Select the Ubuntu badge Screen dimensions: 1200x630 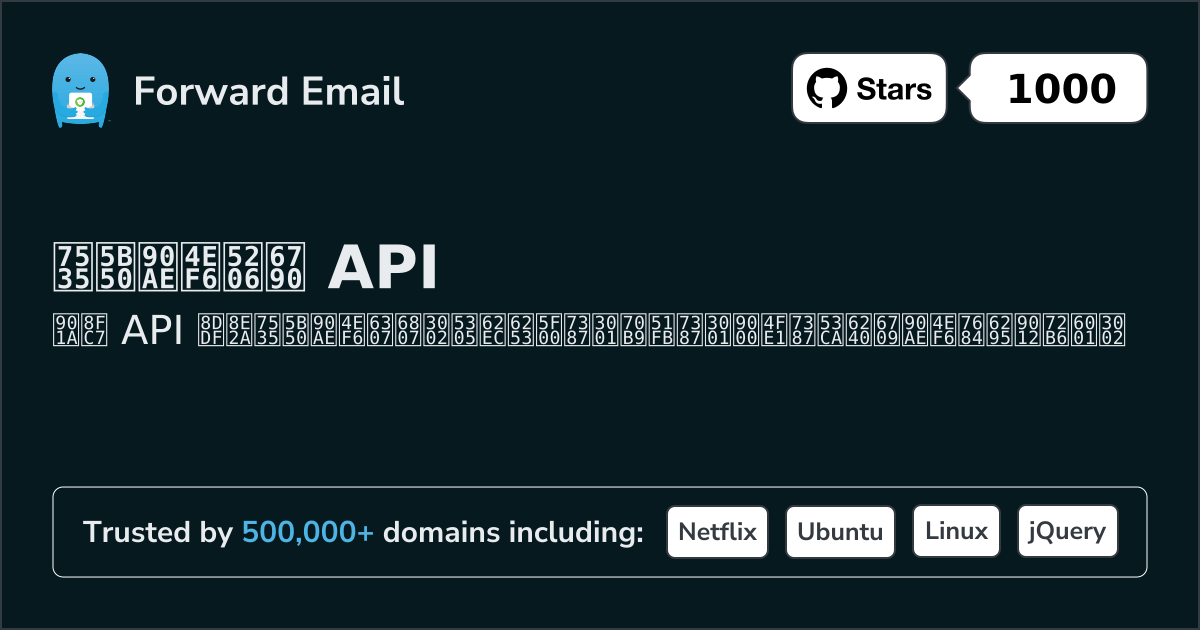[x=840, y=532]
